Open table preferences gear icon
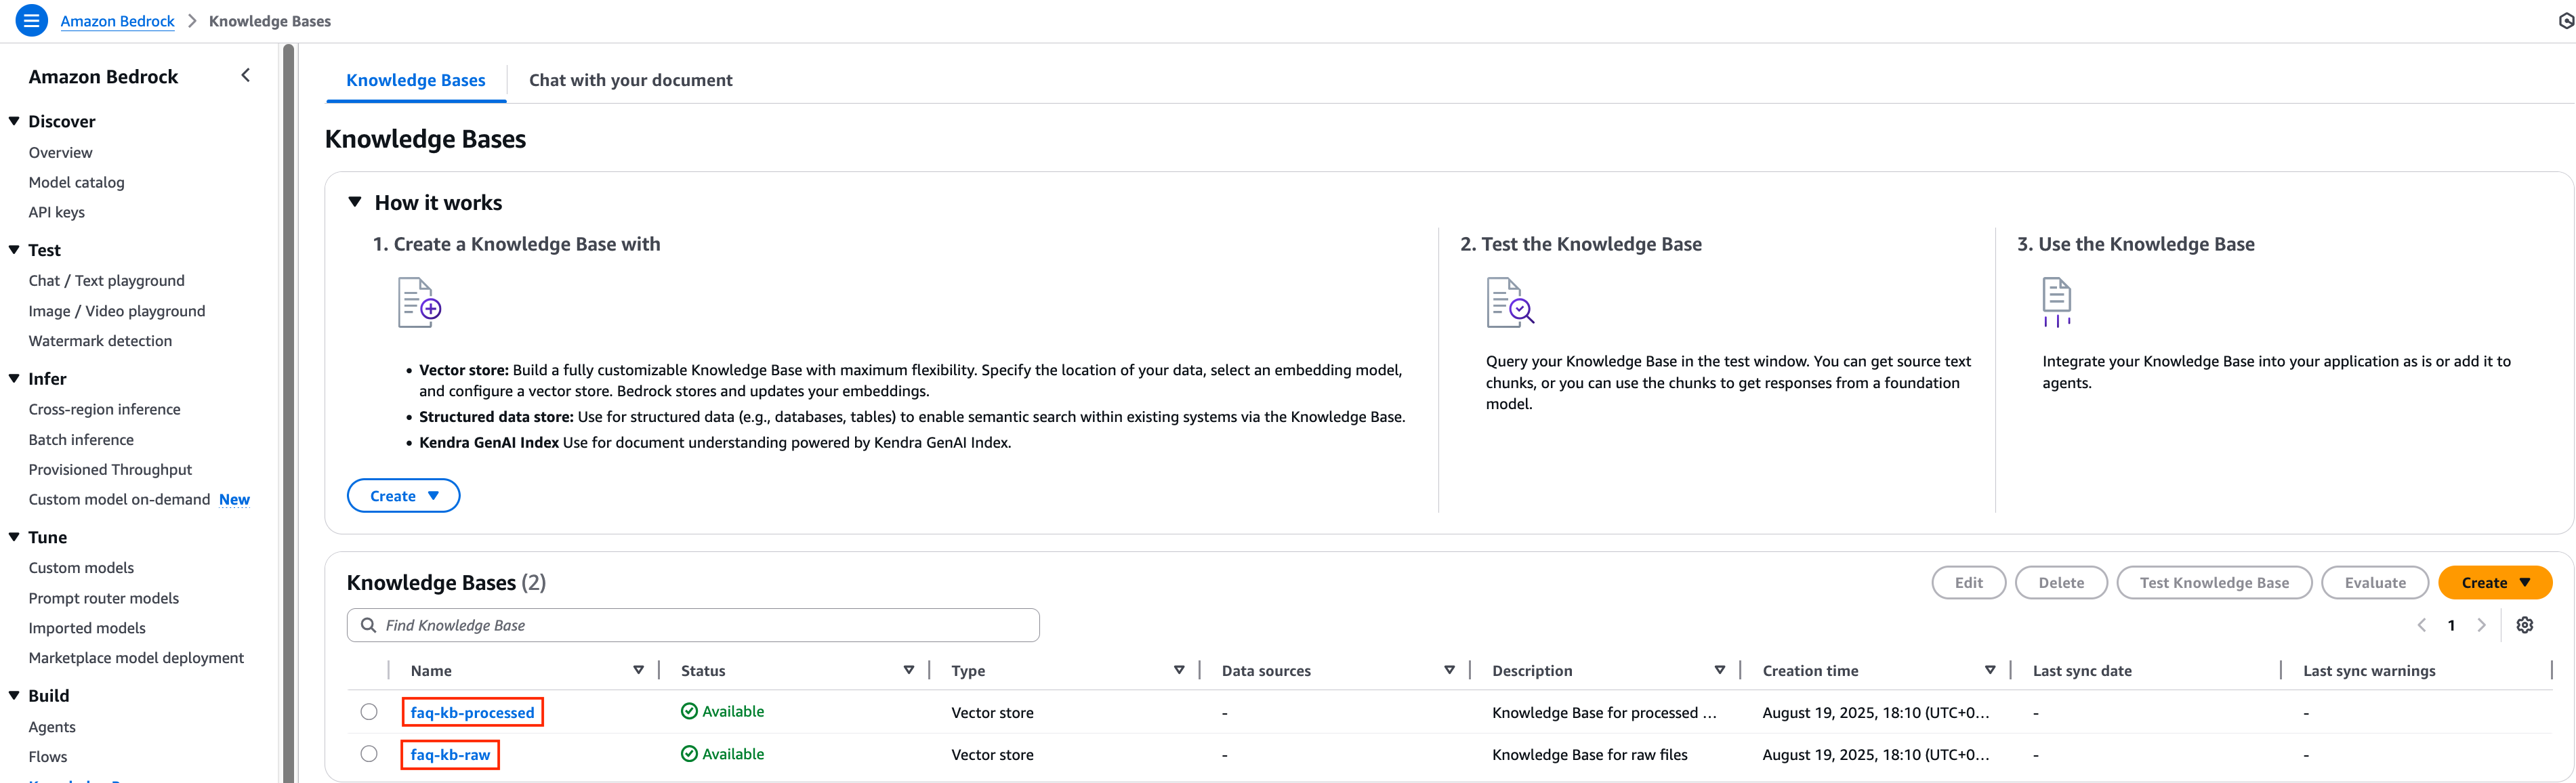Image resolution: width=2576 pixels, height=783 pixels. click(x=2524, y=625)
